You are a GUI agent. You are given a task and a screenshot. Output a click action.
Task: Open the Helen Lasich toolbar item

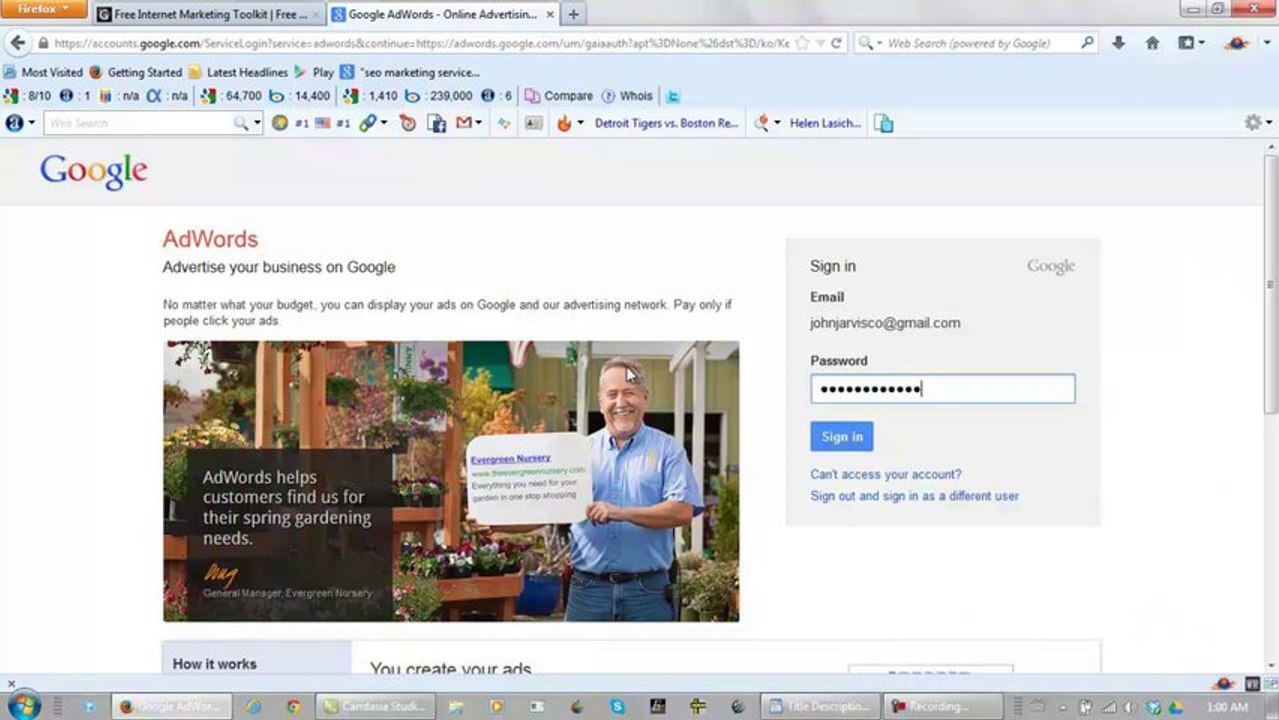pos(825,123)
